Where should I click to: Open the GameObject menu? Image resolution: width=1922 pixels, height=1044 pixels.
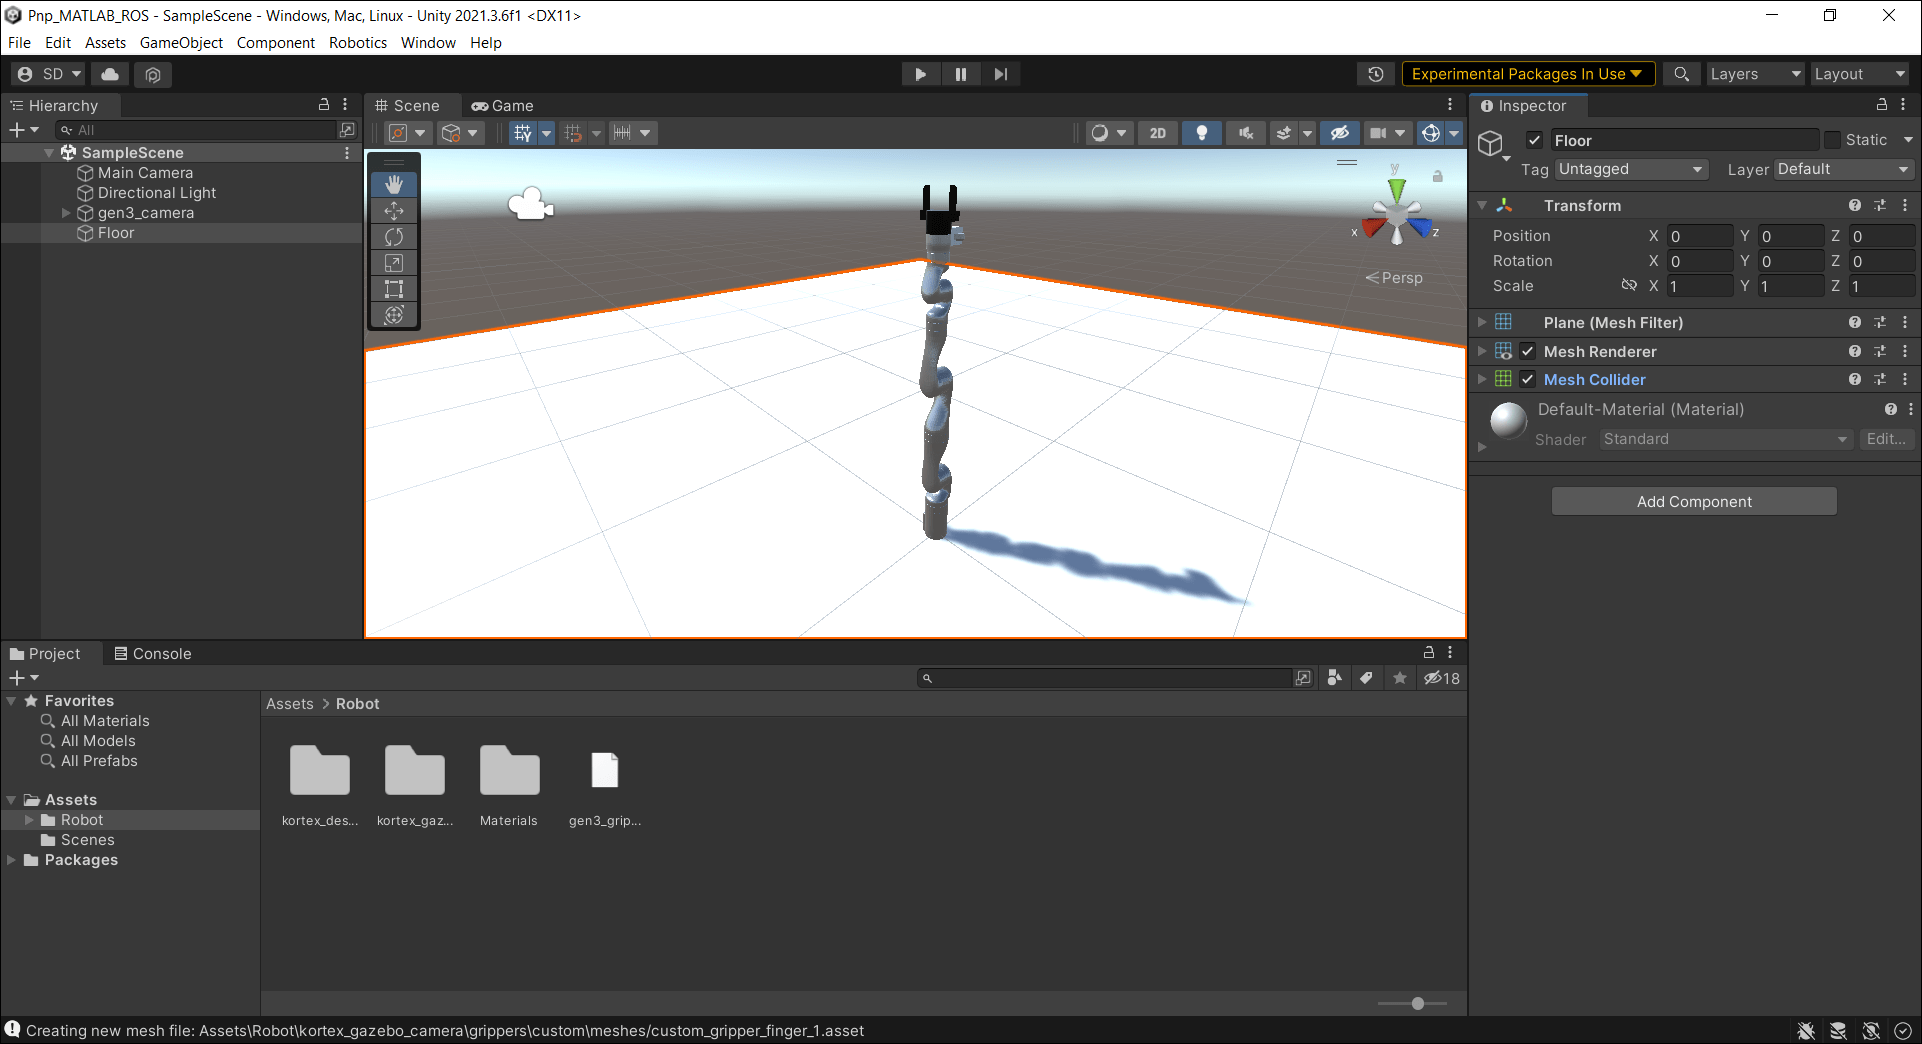point(181,42)
